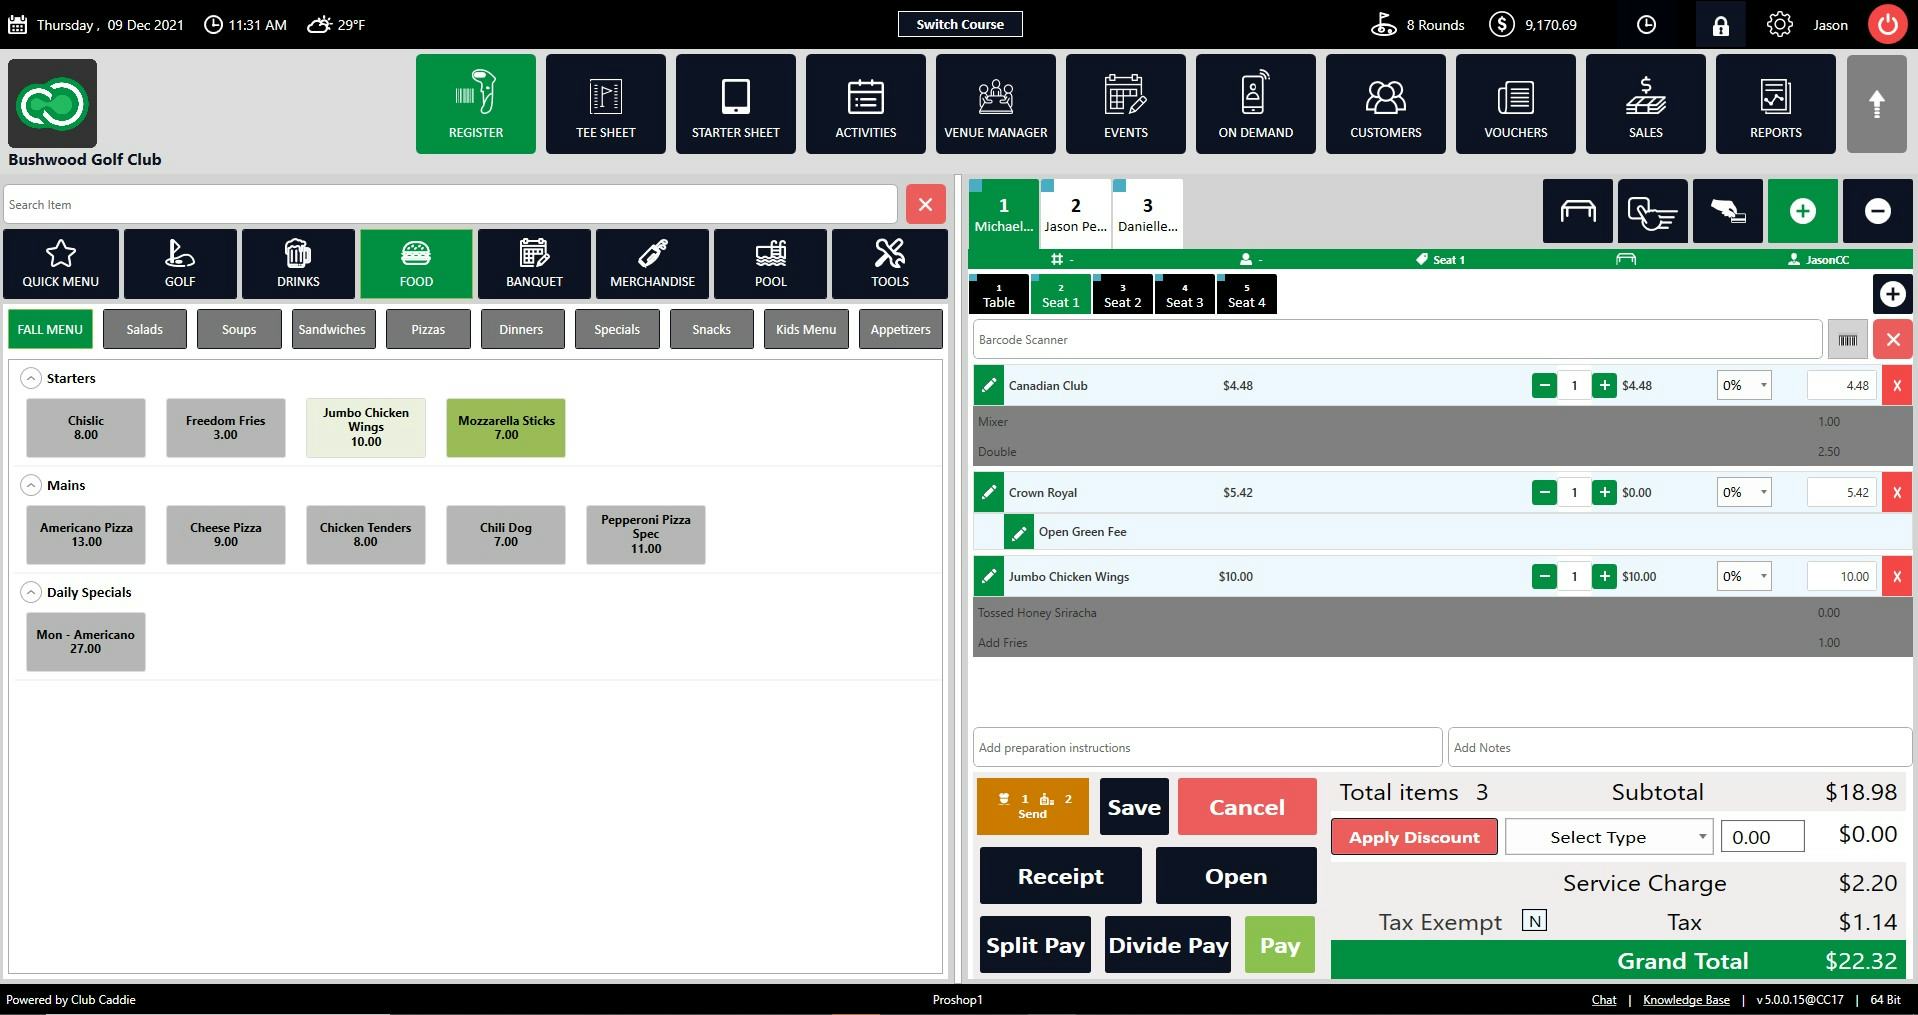Open the Pizzas menu category
This screenshot has height=1015, width=1918.
tap(427, 329)
